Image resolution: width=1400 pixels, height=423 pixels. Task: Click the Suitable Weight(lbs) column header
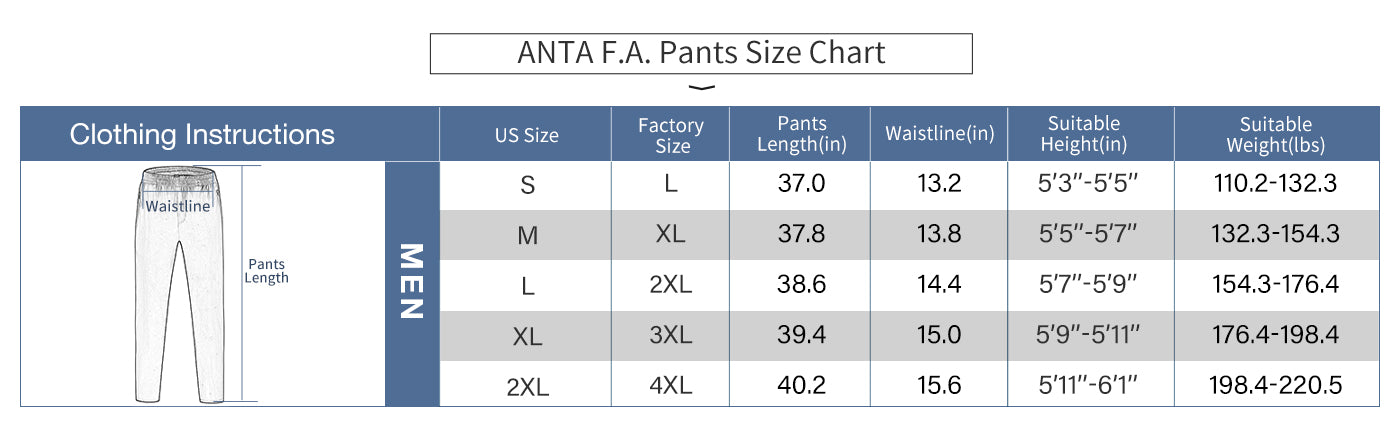click(1275, 134)
